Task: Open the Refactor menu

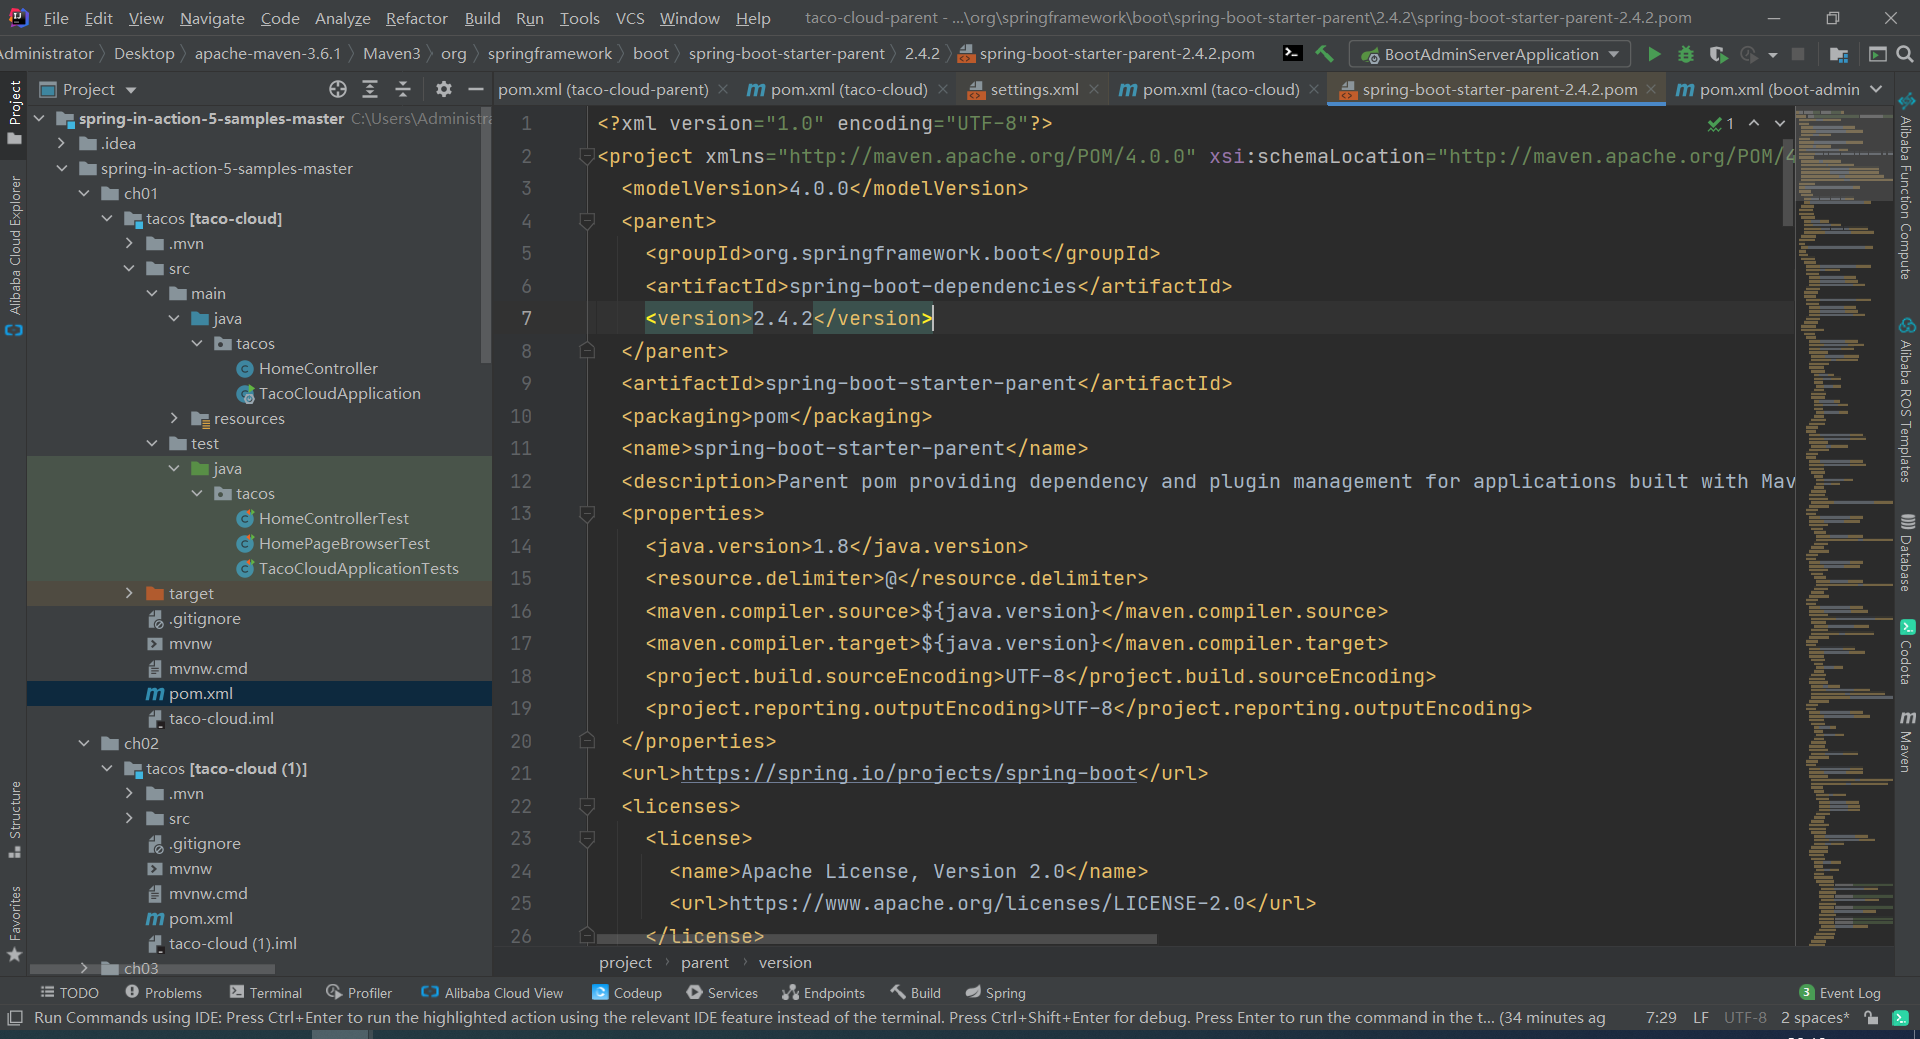Action: [416, 18]
